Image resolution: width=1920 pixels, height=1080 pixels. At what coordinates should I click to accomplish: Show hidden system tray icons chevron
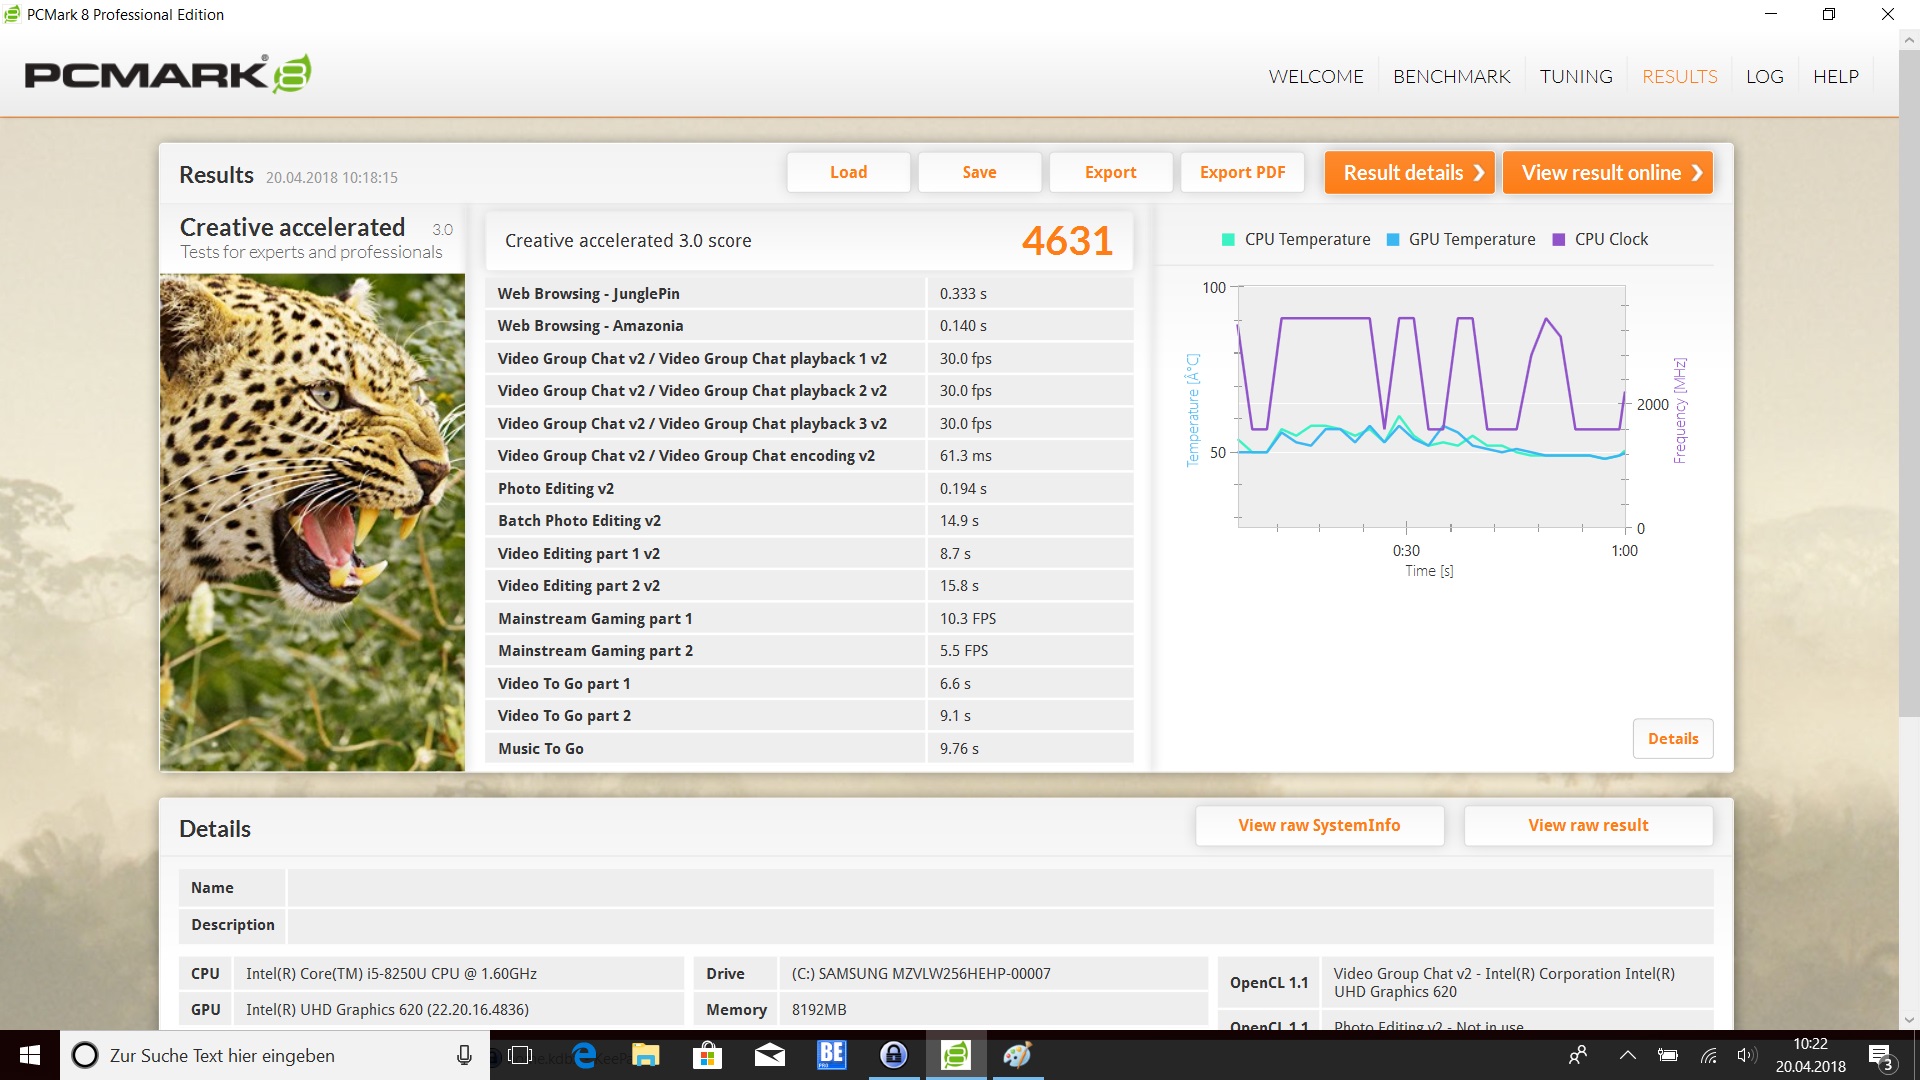1627,1055
